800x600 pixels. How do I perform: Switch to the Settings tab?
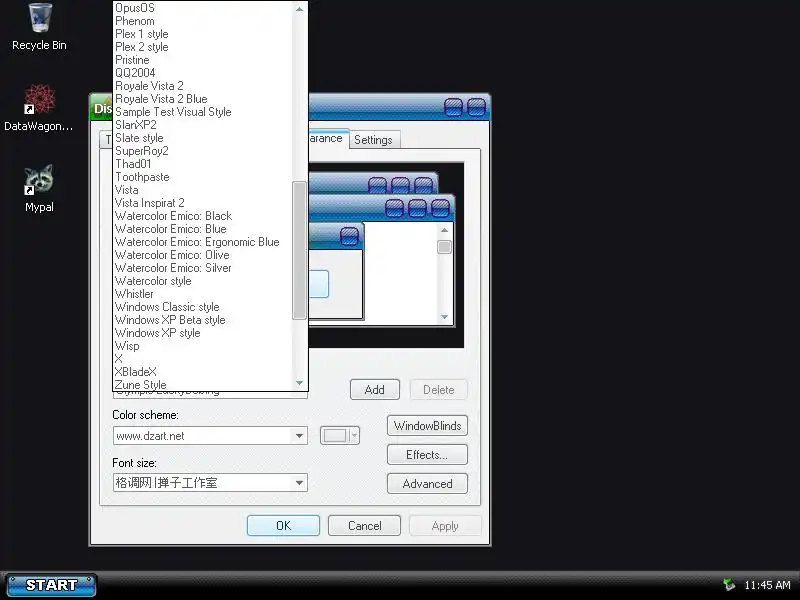(373, 140)
